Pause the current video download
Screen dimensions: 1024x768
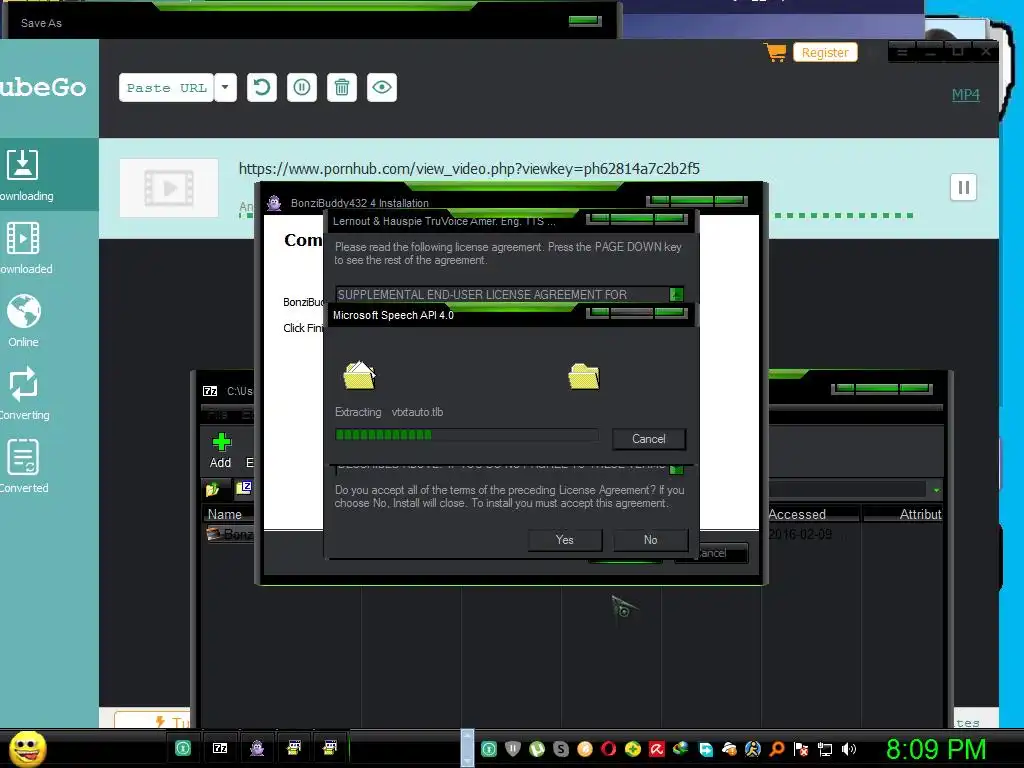coord(963,187)
